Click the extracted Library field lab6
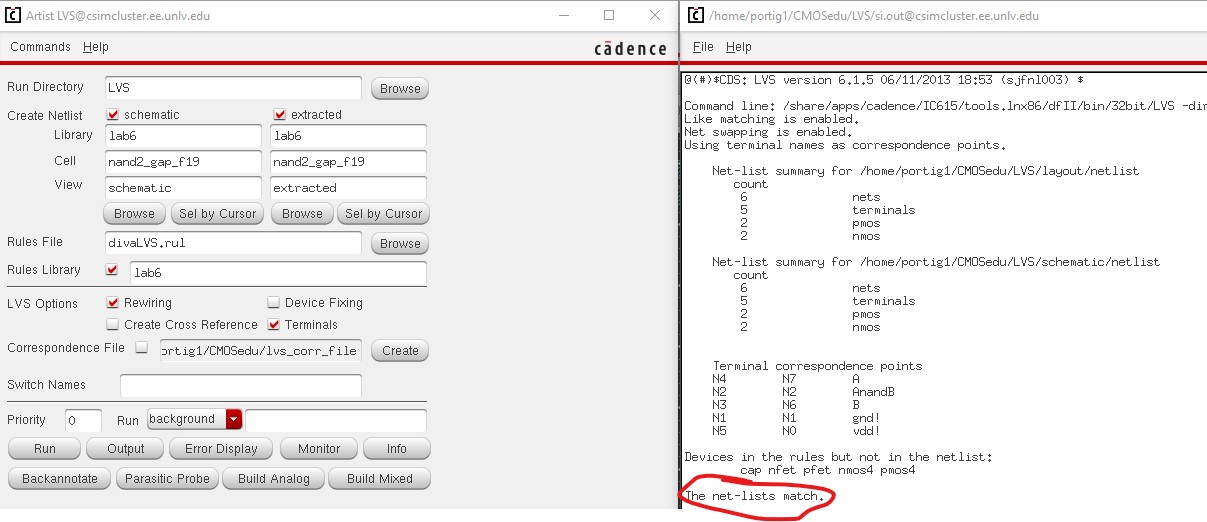 click(x=348, y=135)
